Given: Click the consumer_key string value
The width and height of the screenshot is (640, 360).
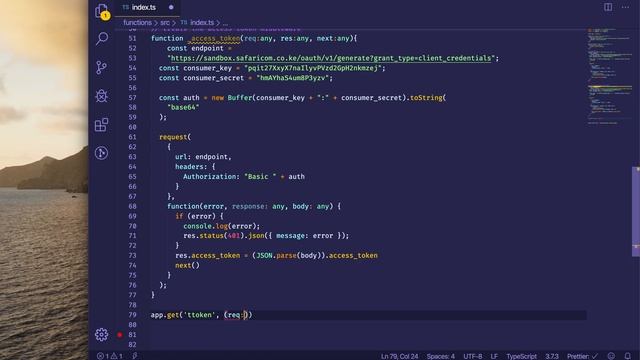Looking at the screenshot, I should (313, 68).
